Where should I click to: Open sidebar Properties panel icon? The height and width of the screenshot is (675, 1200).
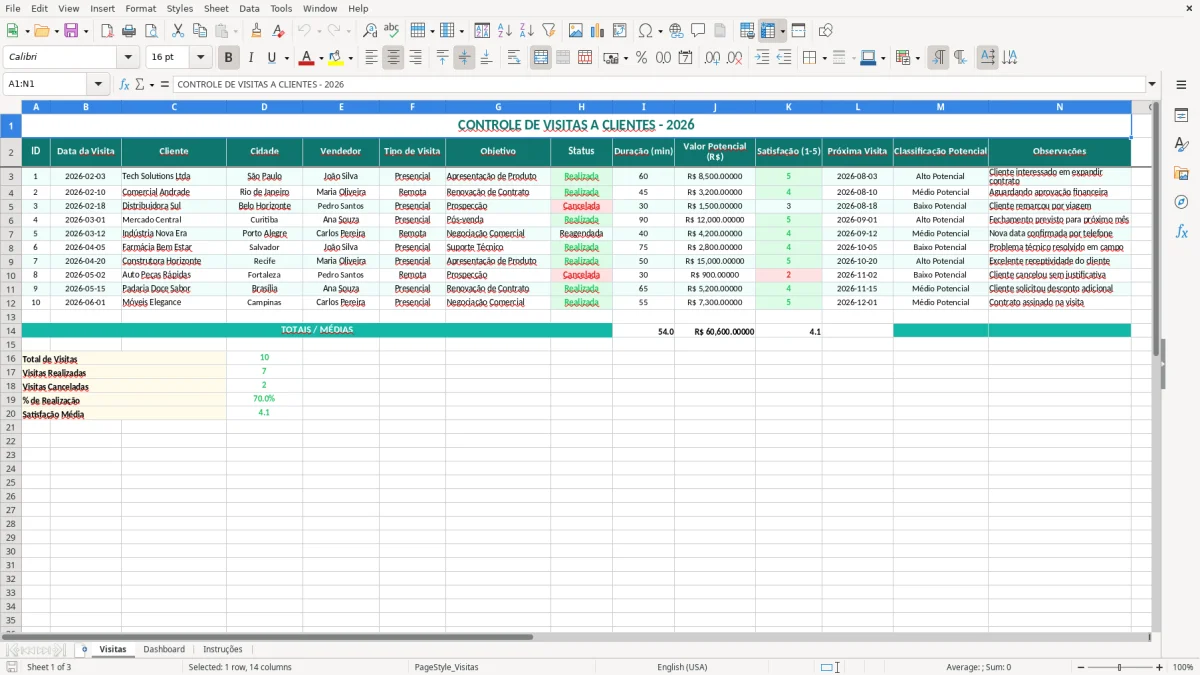coord(1181,116)
